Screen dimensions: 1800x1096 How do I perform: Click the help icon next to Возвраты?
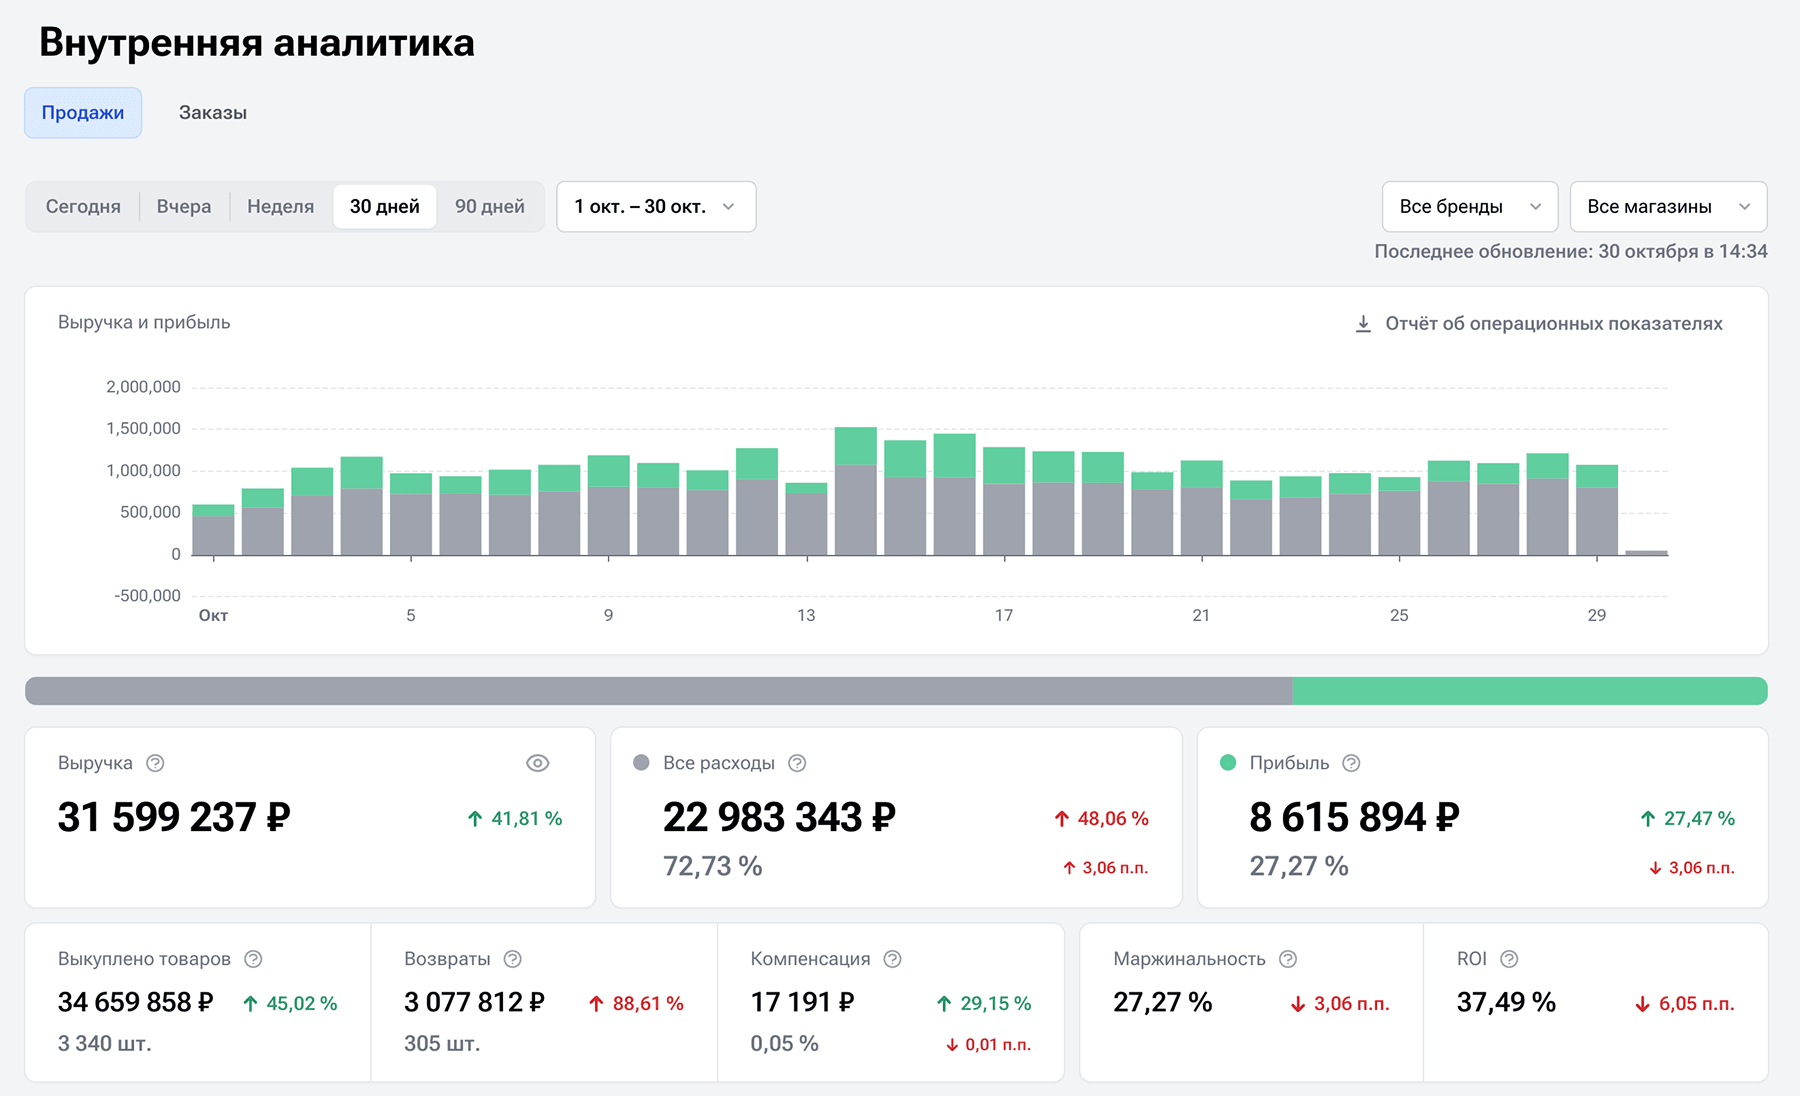click(x=513, y=959)
